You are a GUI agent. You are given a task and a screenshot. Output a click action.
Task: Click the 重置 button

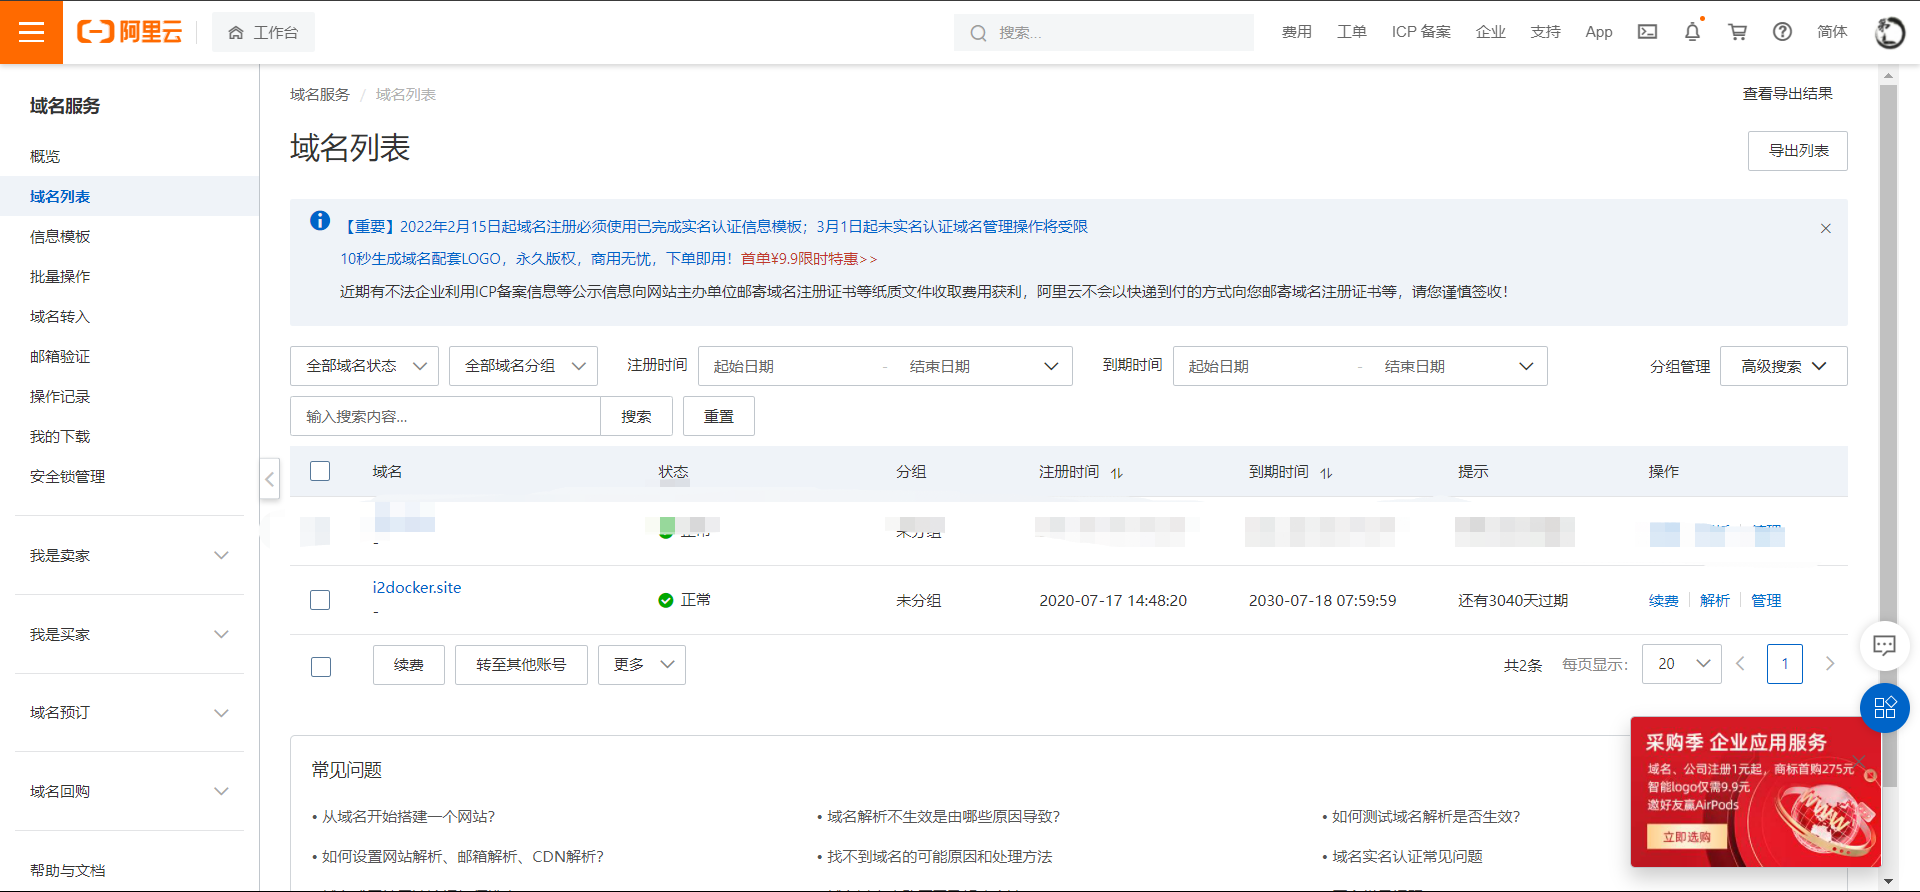click(x=719, y=416)
